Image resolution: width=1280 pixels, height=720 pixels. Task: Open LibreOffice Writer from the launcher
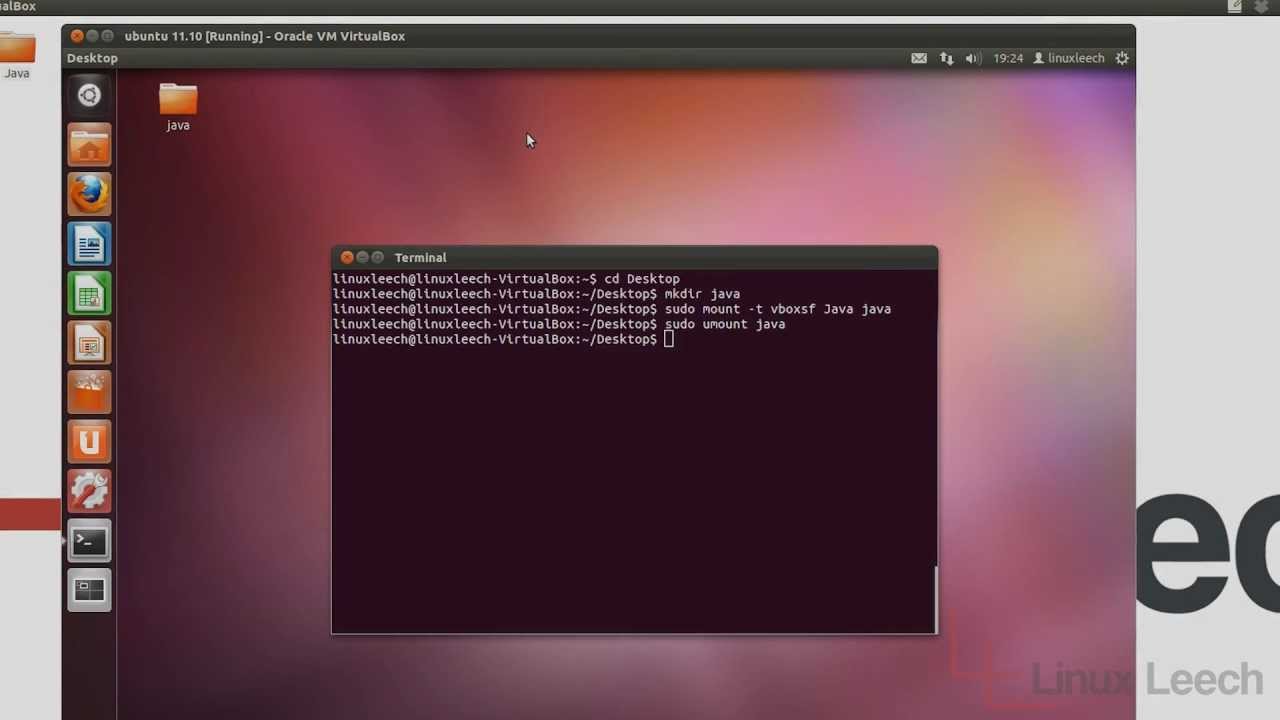click(x=89, y=244)
